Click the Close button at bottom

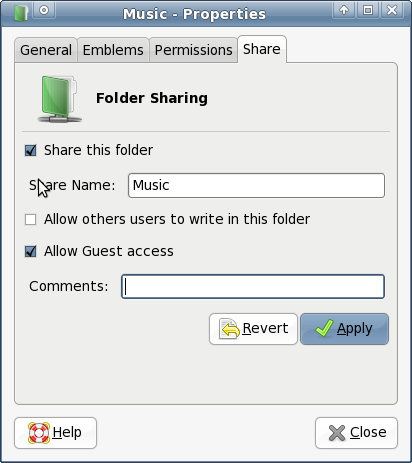(x=356, y=433)
